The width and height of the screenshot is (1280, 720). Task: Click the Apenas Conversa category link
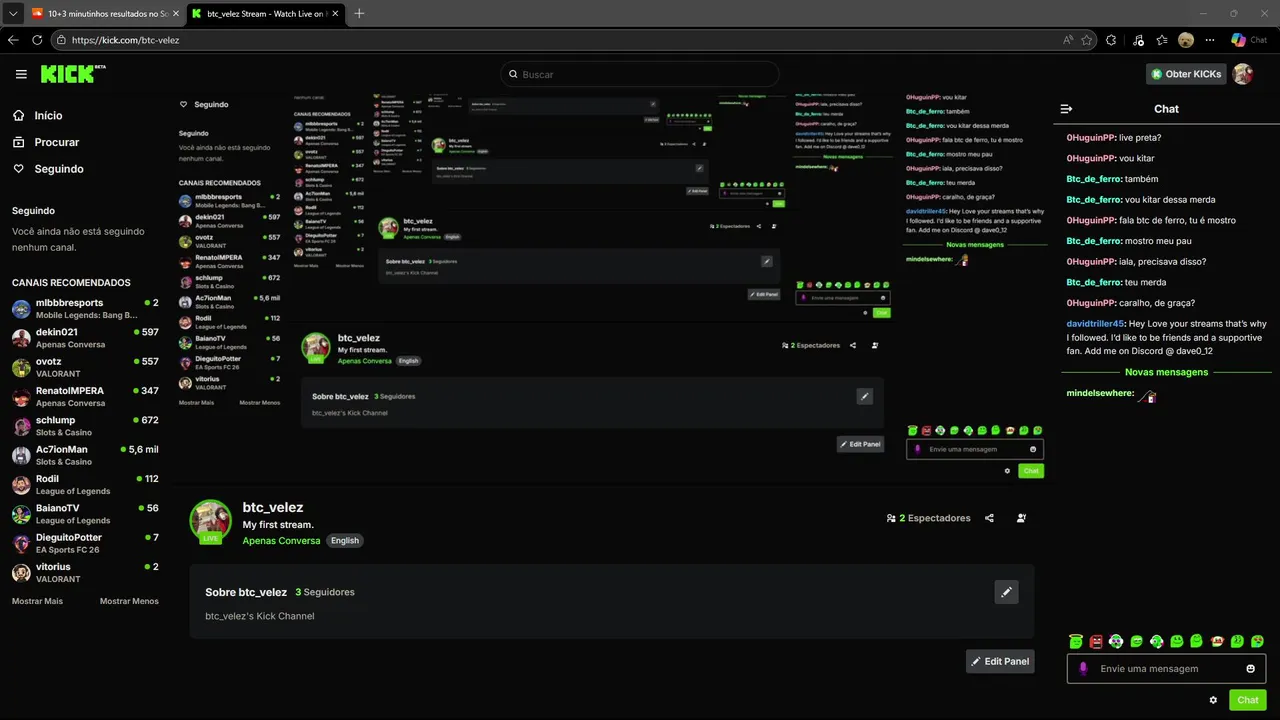[281, 541]
